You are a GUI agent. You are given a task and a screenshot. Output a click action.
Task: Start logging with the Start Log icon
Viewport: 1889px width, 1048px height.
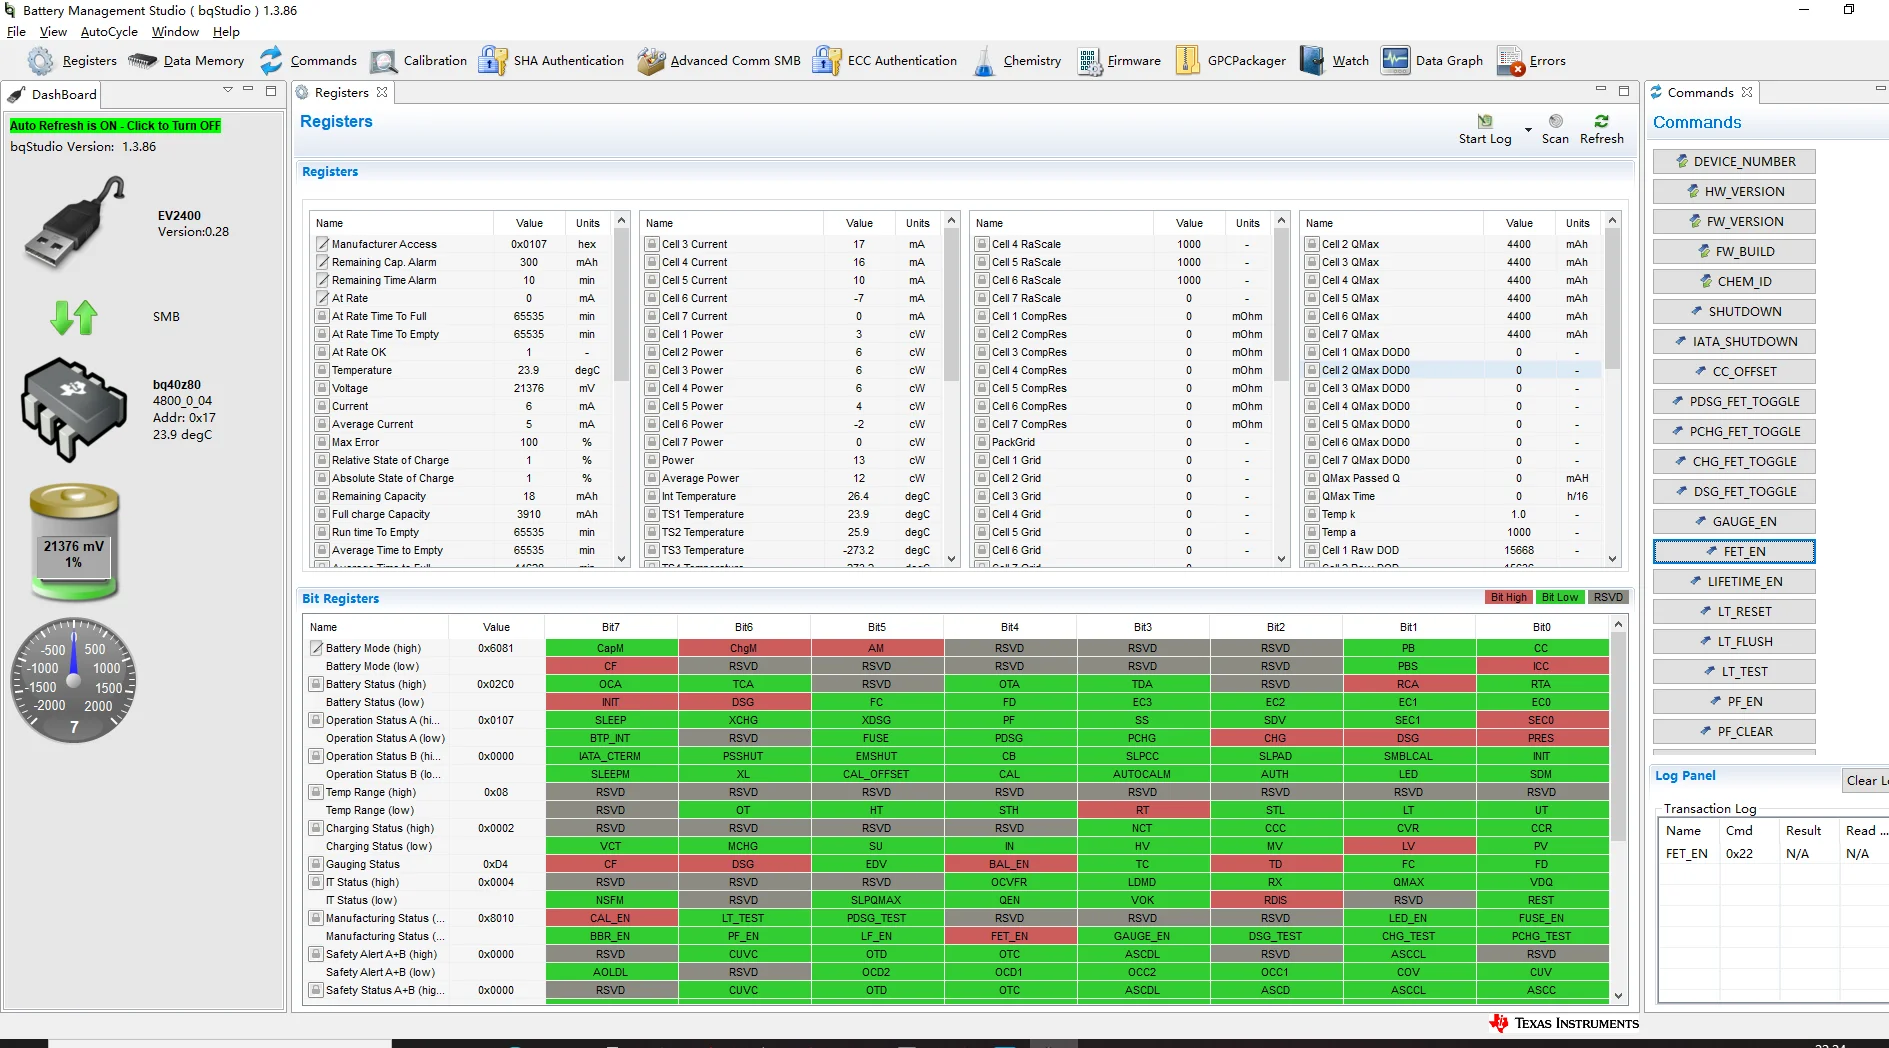click(1485, 121)
